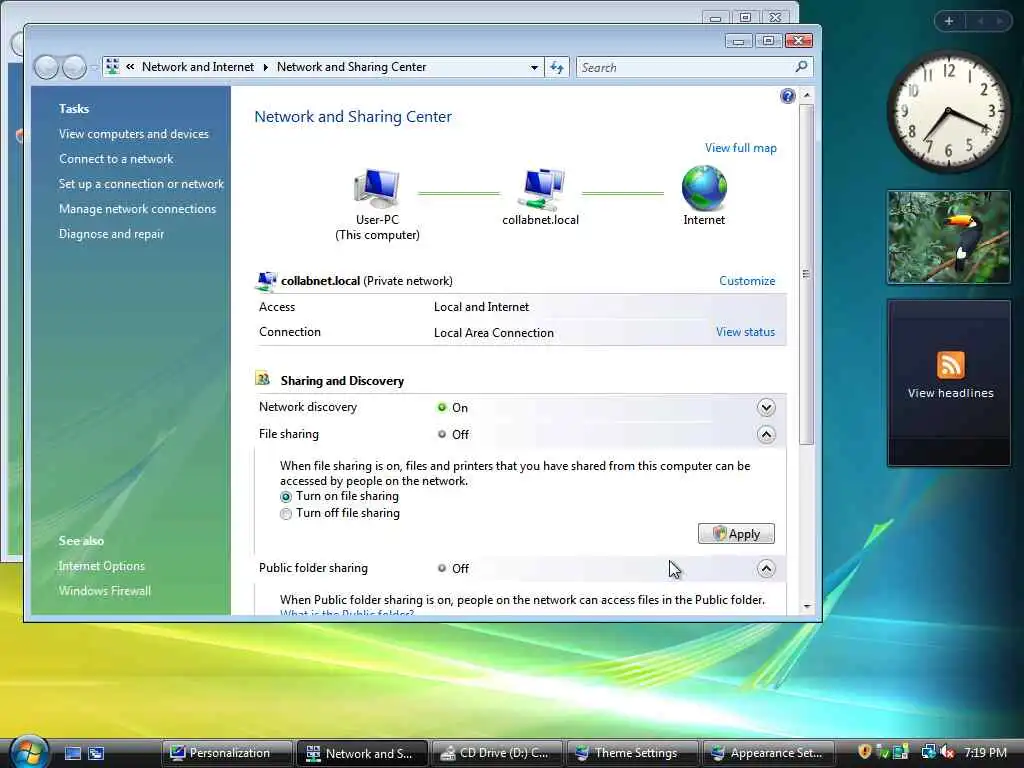Screen dimensions: 1024x768
Task: Click Network and Internet breadcrumb
Action: 198,67
